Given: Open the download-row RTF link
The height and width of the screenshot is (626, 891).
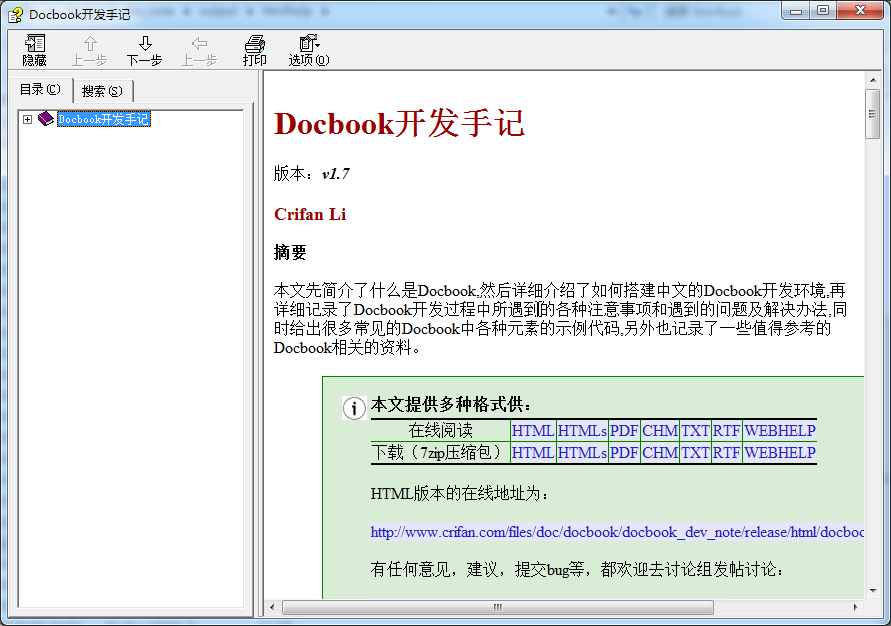Looking at the screenshot, I should pyautogui.click(x=726, y=453).
